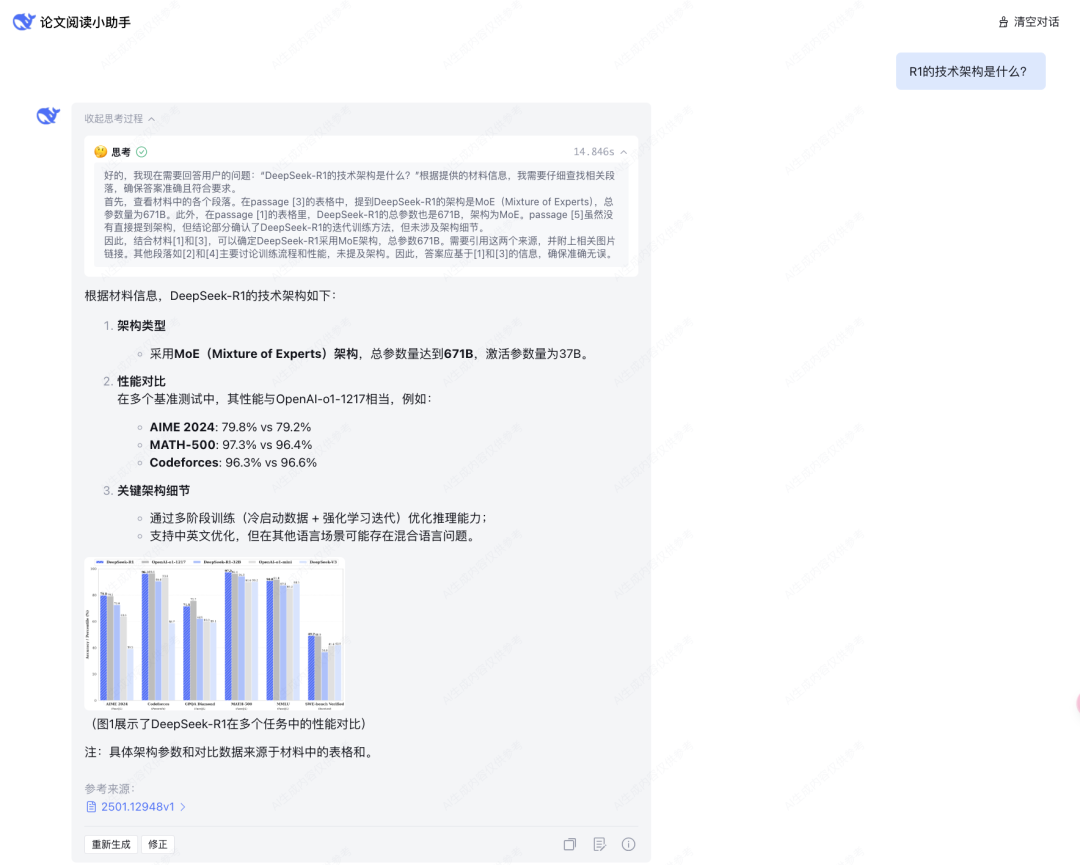Click the edit/notes icon below the answer
The width and height of the screenshot is (1080, 865).
point(599,844)
